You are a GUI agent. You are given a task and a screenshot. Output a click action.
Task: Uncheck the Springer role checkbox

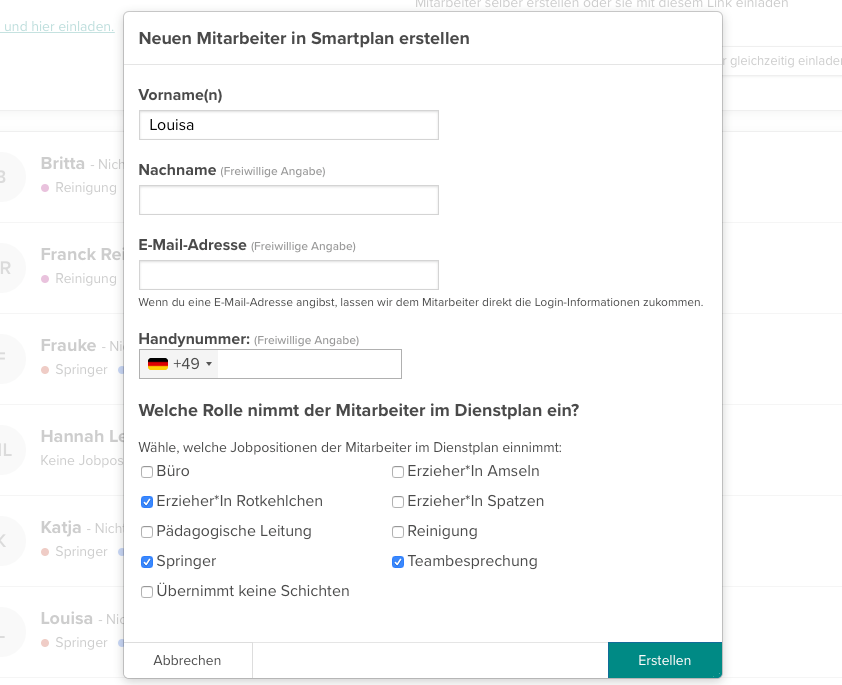pos(147,562)
